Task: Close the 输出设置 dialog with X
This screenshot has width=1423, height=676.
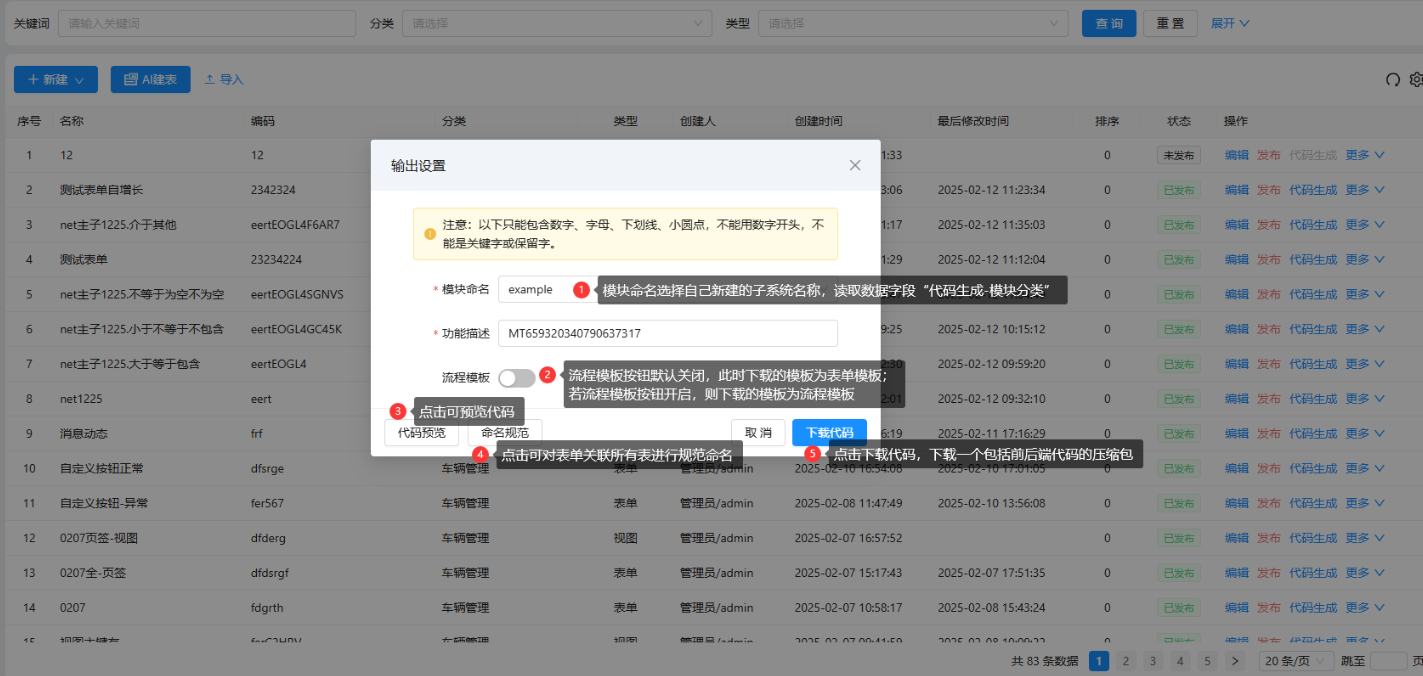Action: [x=855, y=165]
